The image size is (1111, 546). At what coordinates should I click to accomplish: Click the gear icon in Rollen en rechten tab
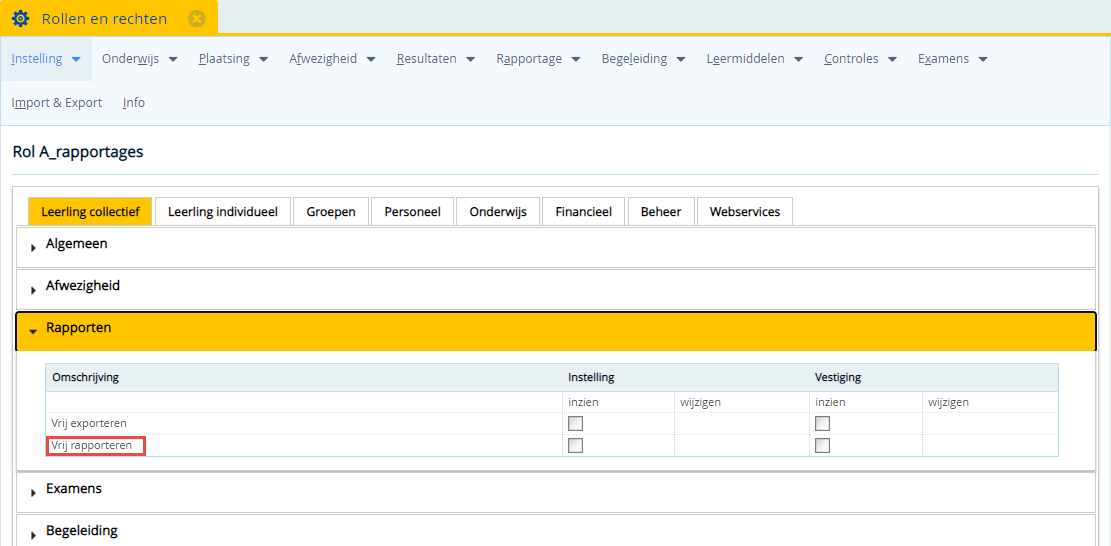click(x=21, y=18)
